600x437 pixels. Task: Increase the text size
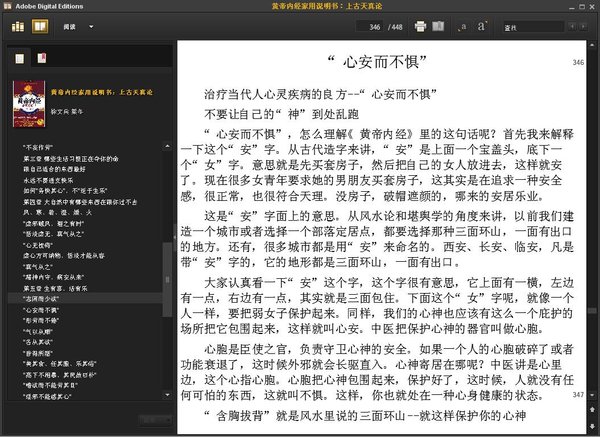point(481,25)
